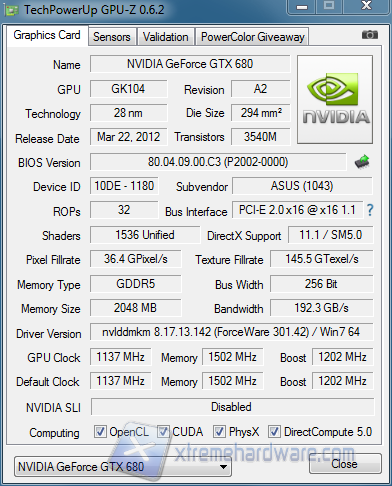
Task: Click the Subvendor field ASUS (1043)
Action: (302, 186)
